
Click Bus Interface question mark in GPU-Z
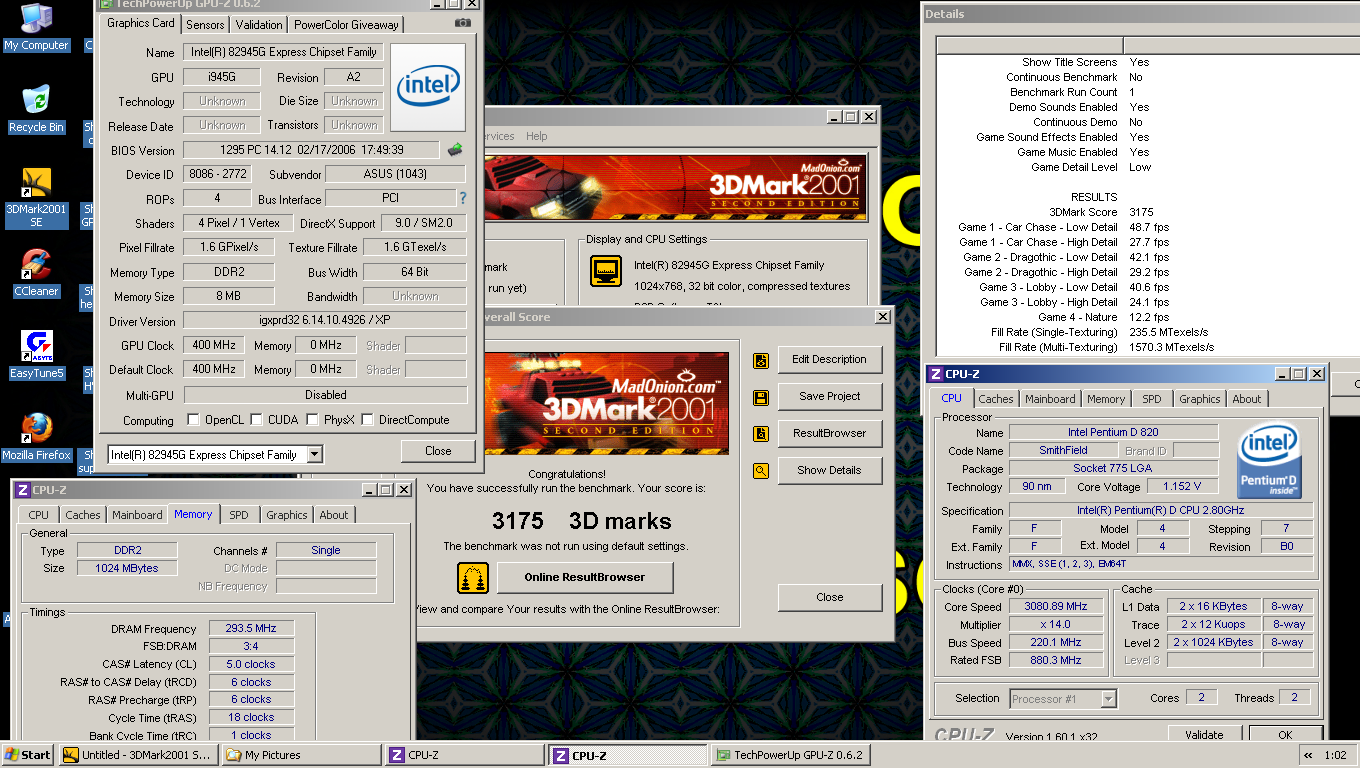[463, 198]
